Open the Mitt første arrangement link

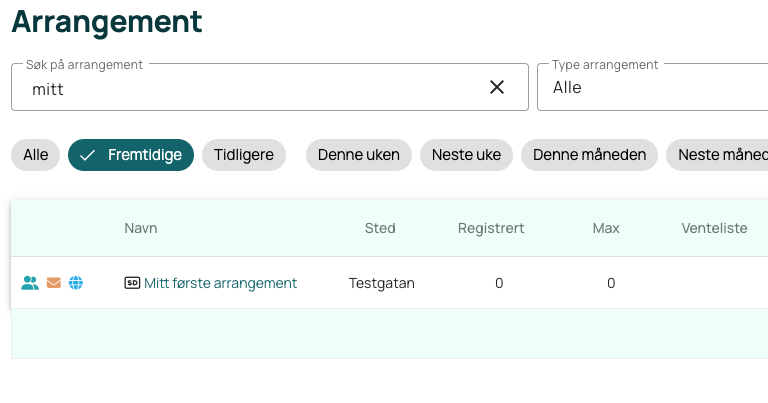click(x=220, y=283)
